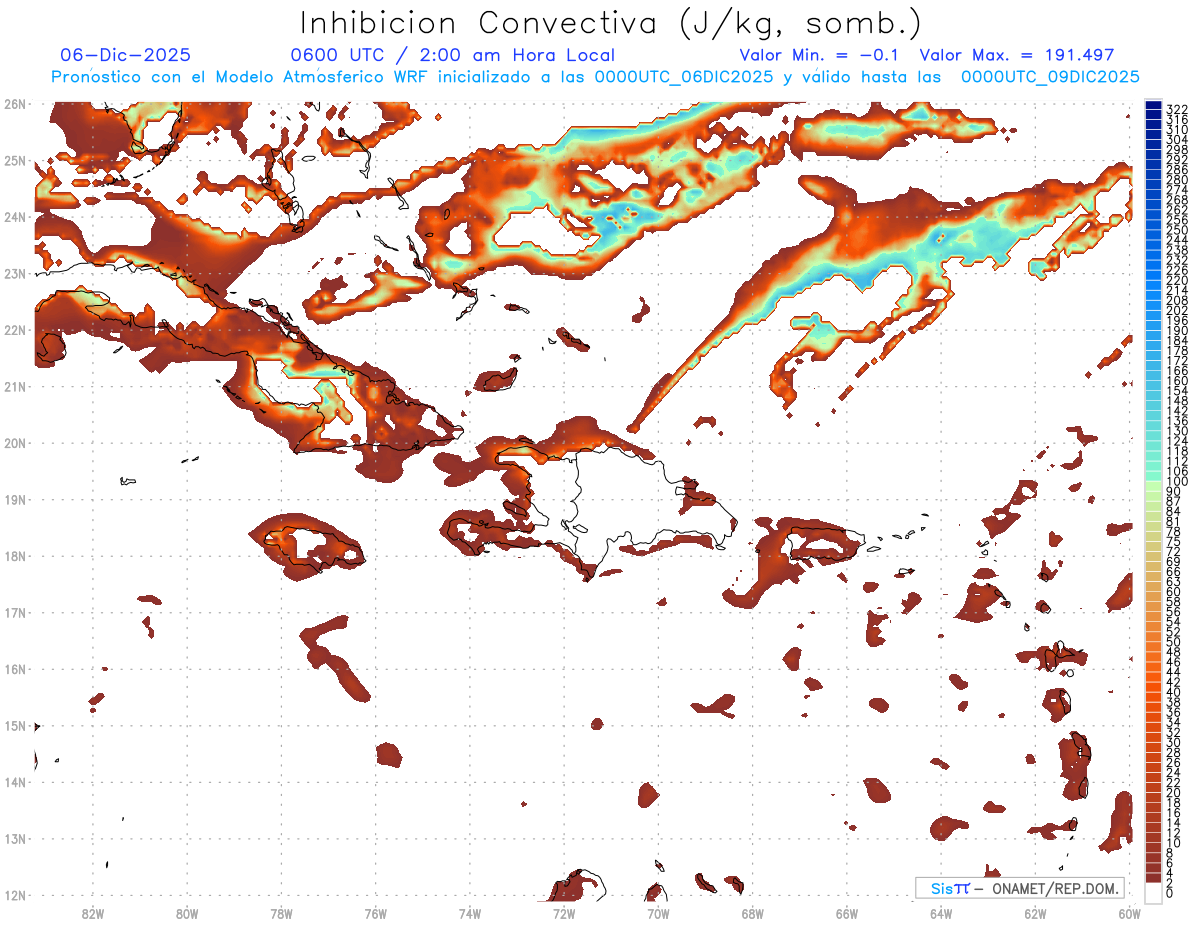Click the 24N latitude label
The height and width of the screenshot is (927, 1200).
pos(15,217)
